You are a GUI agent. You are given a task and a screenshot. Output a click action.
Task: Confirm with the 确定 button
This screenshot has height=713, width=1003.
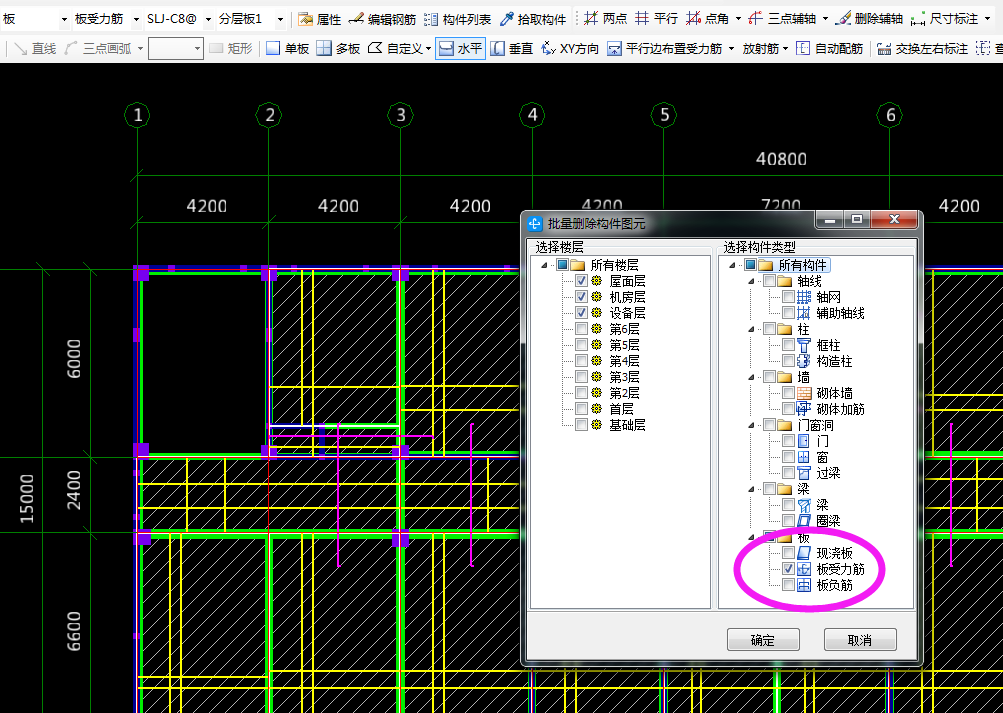point(763,639)
